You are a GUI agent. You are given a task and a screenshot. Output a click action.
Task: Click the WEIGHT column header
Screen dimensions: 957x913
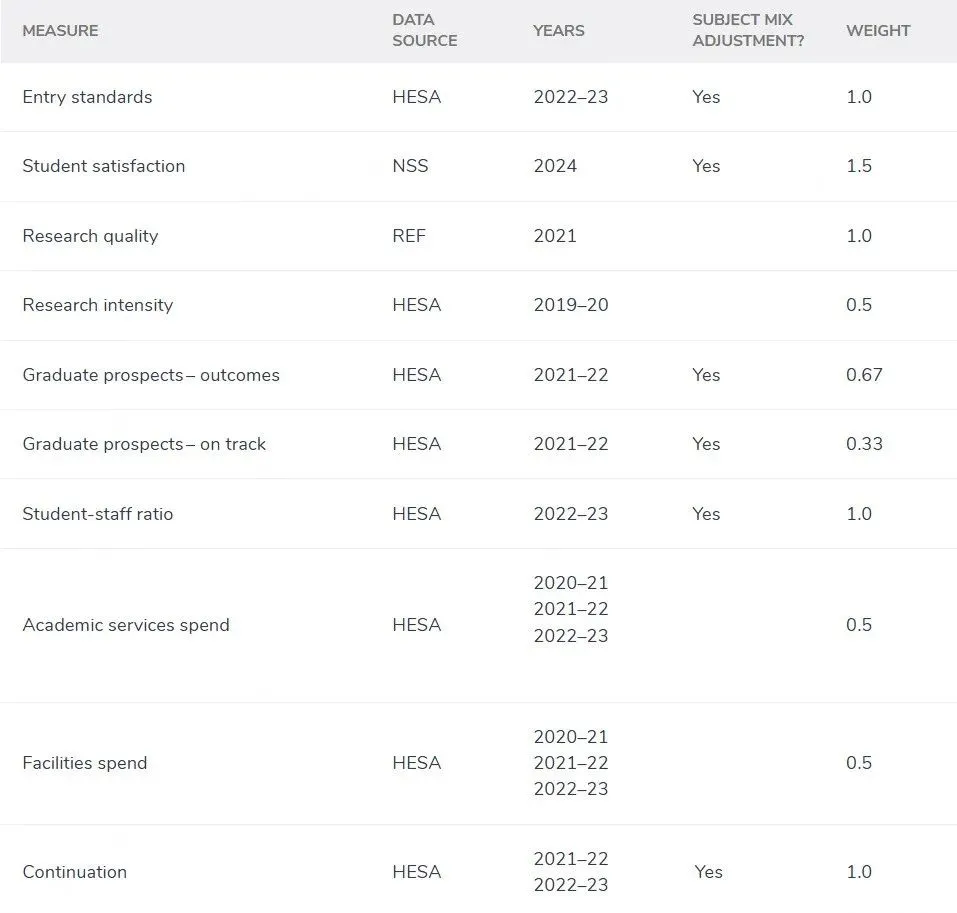pos(878,31)
